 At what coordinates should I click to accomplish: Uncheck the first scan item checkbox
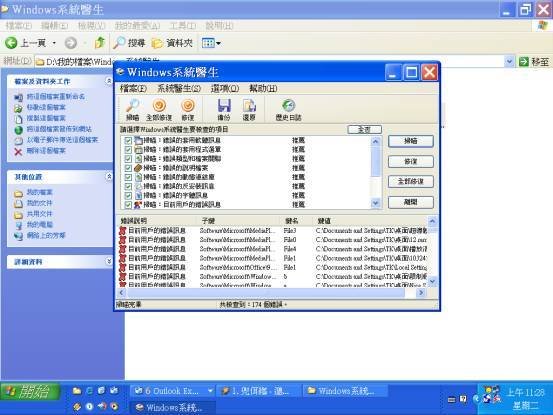click(x=128, y=140)
